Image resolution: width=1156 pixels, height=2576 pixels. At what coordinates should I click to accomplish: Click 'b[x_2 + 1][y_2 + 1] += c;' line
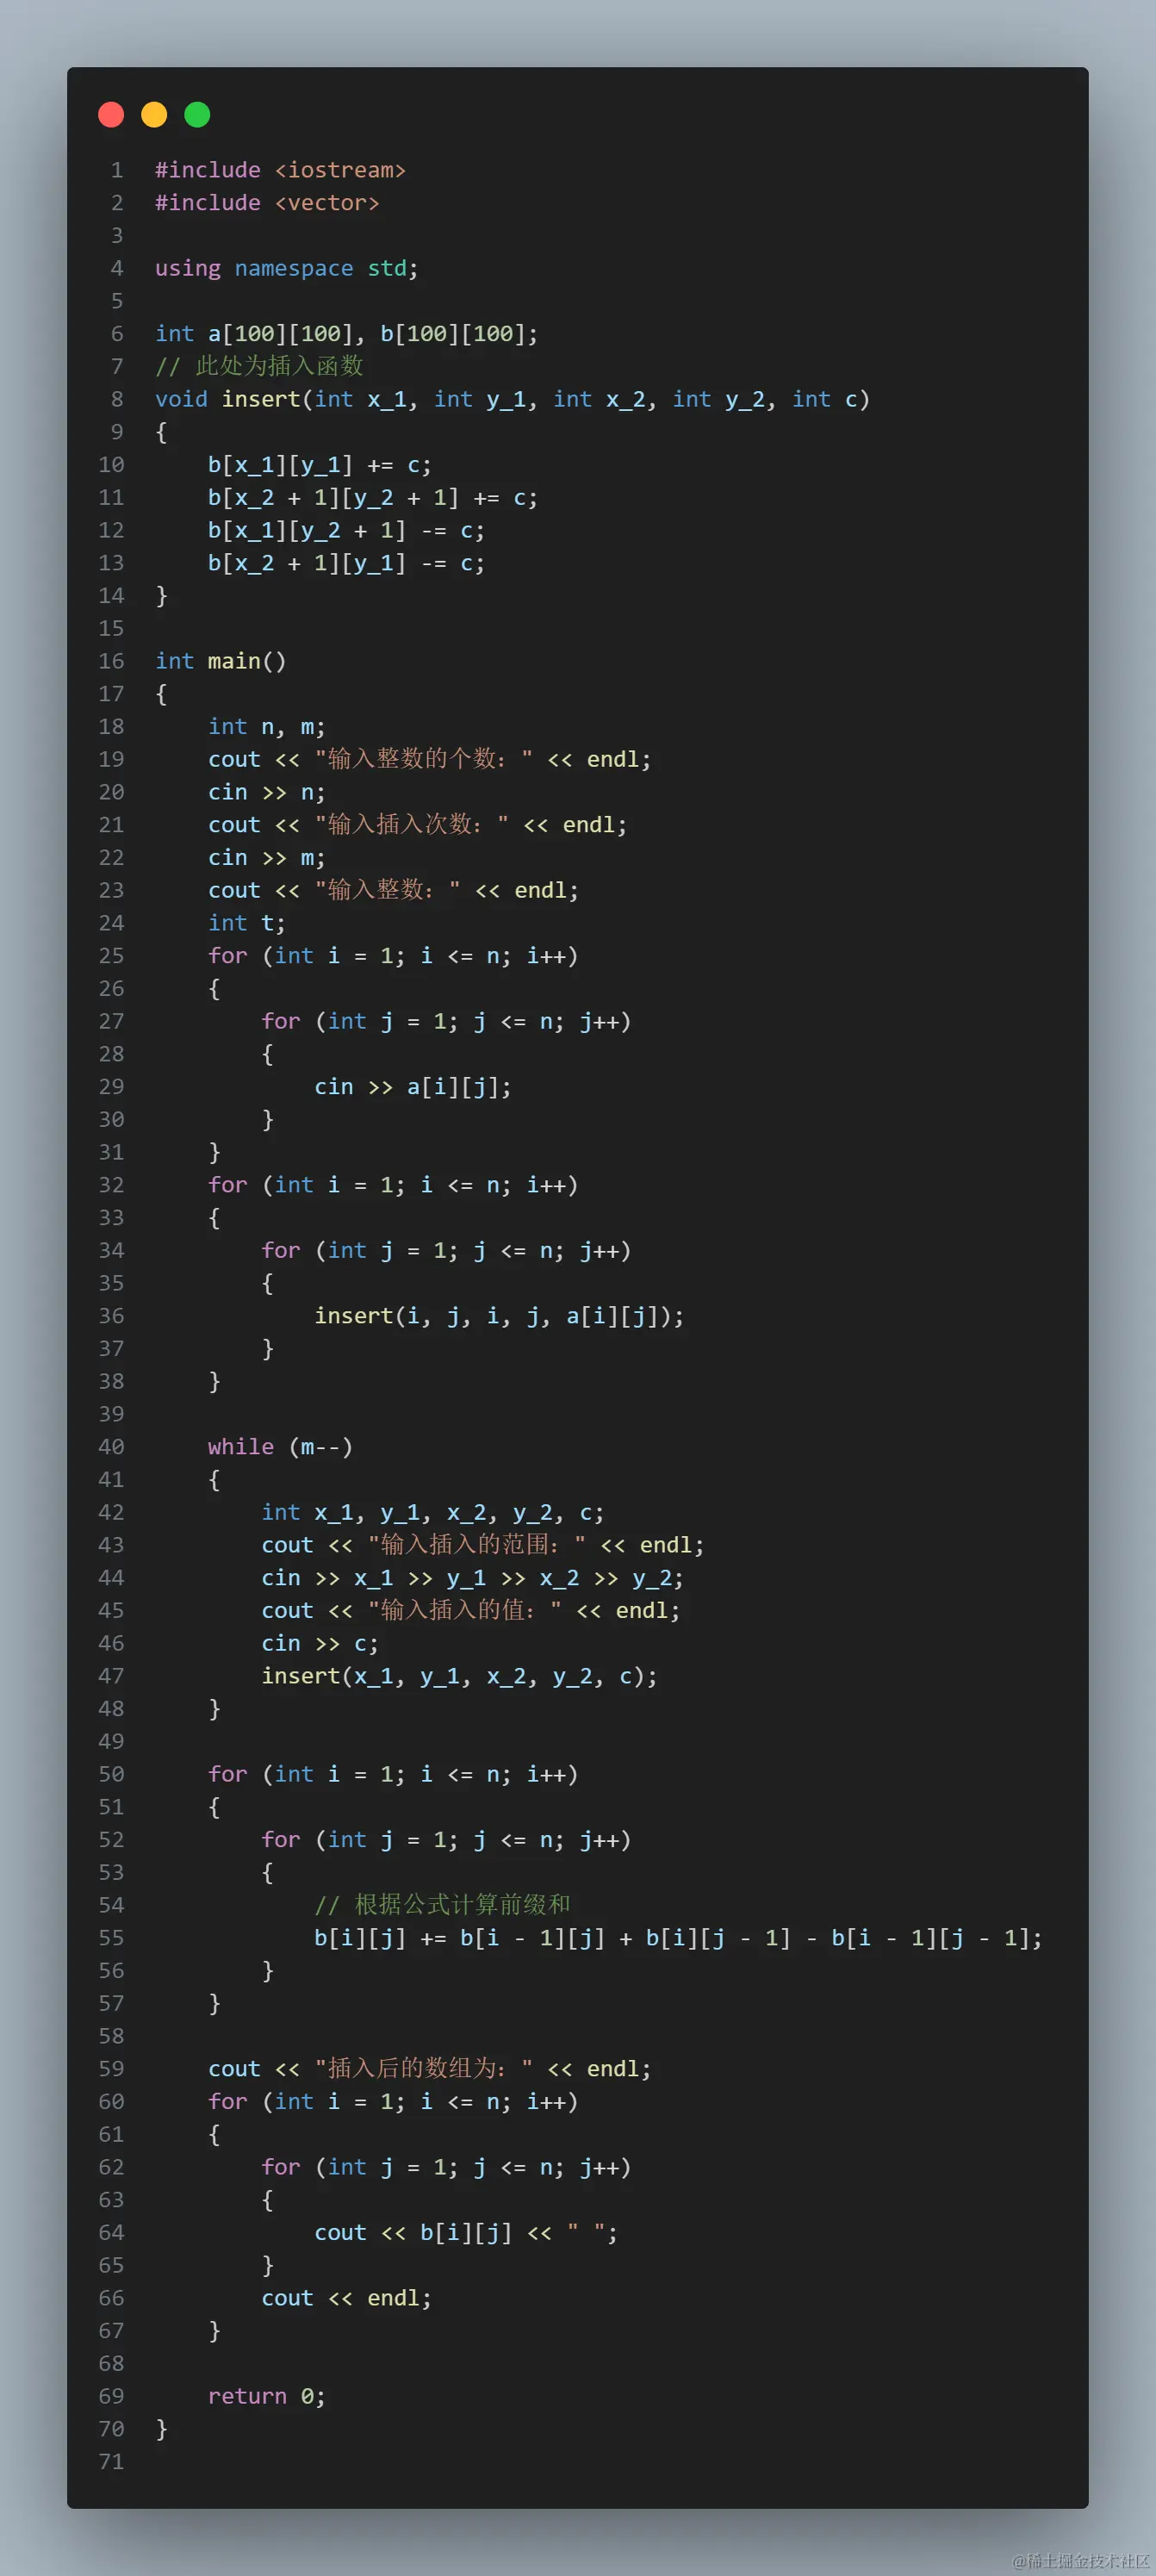pos(372,497)
